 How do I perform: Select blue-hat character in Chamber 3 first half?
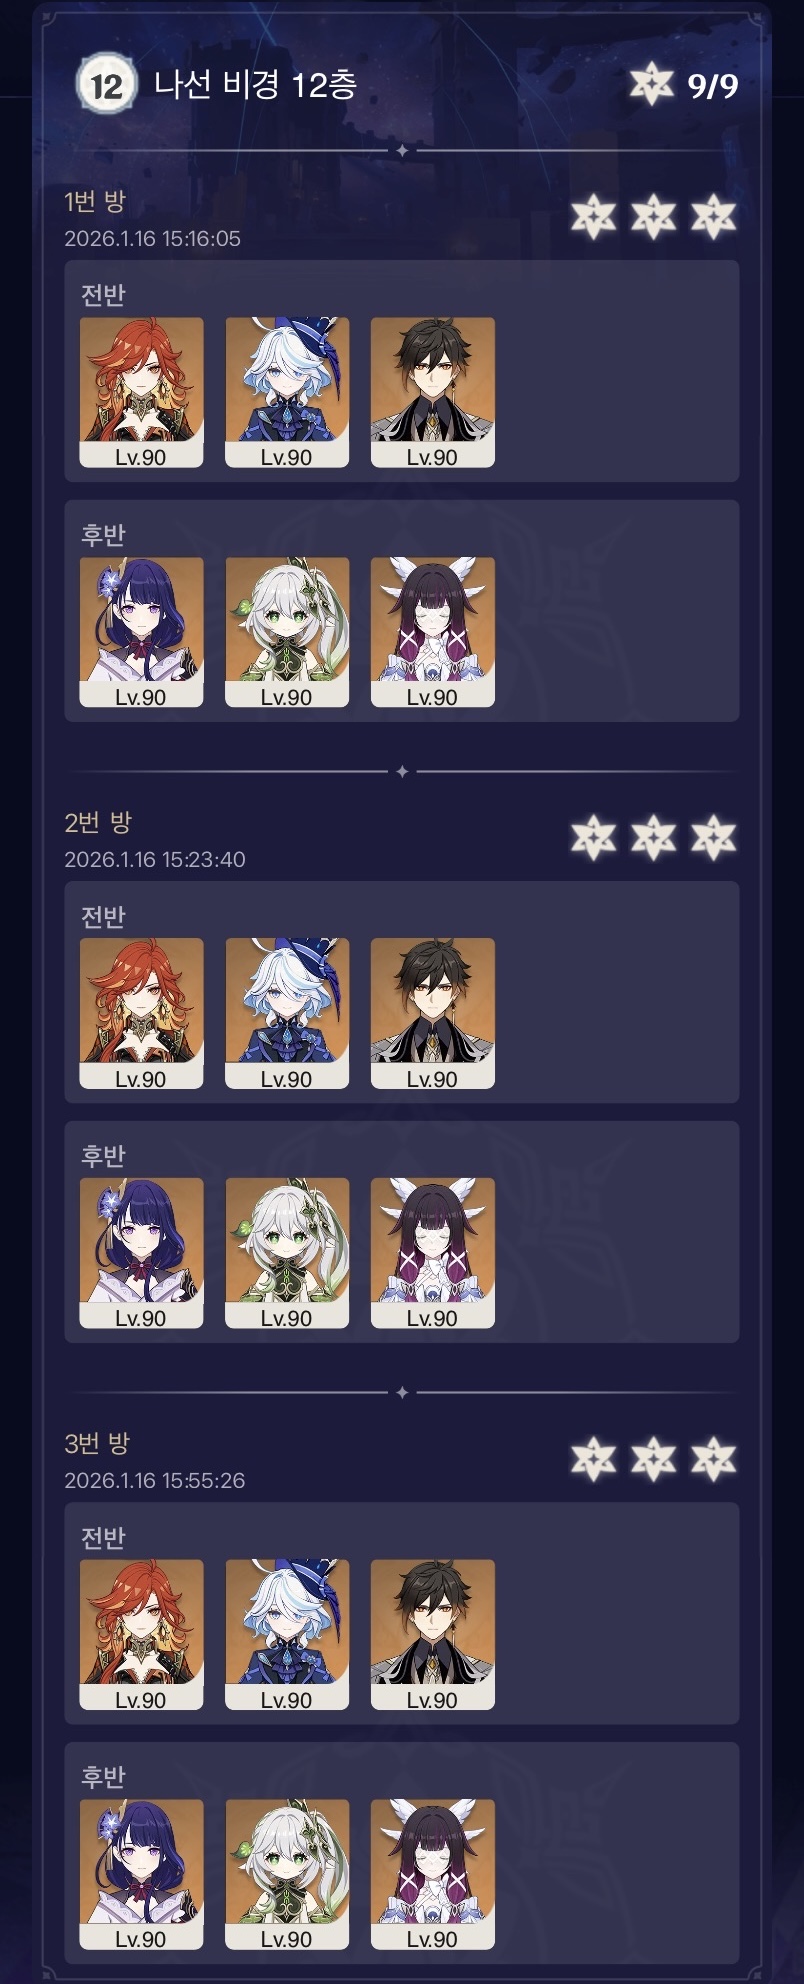[x=287, y=1634]
